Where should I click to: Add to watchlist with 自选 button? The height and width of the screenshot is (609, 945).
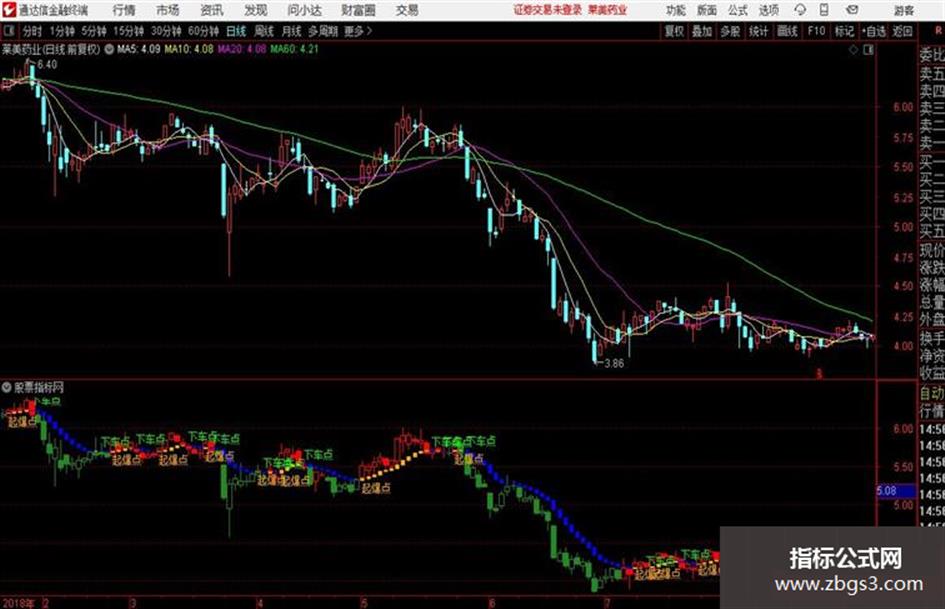click(874, 31)
